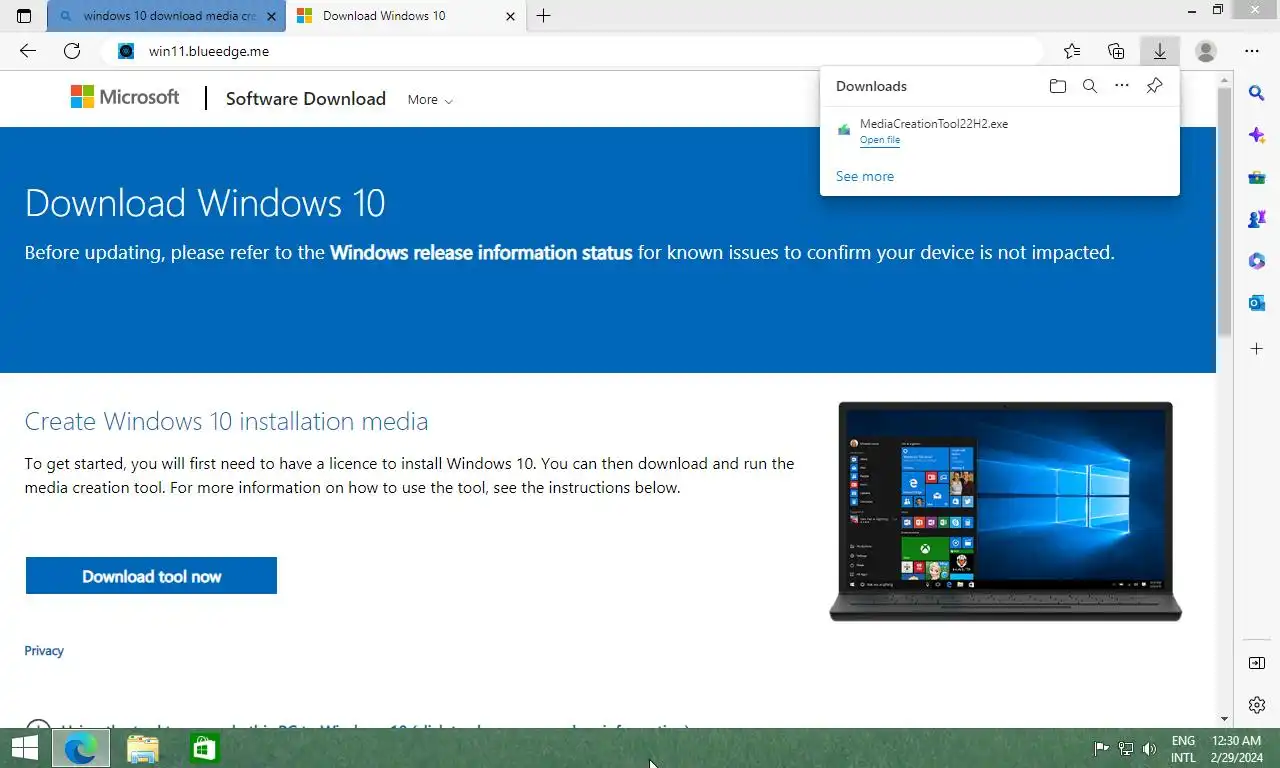The image size is (1280, 768).
Task: Click the scrollbar down arrow
Action: [1224, 719]
